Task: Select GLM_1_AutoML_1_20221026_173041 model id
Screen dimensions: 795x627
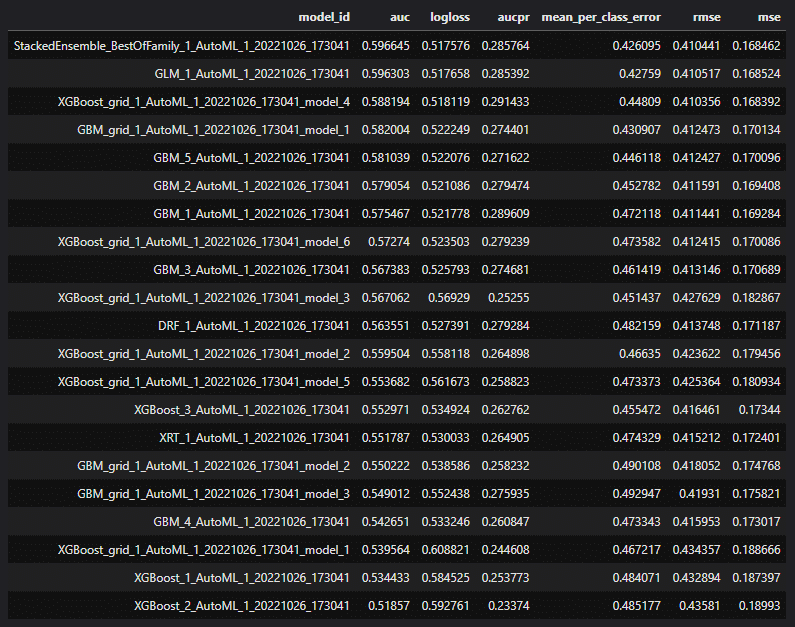Action: [252, 74]
